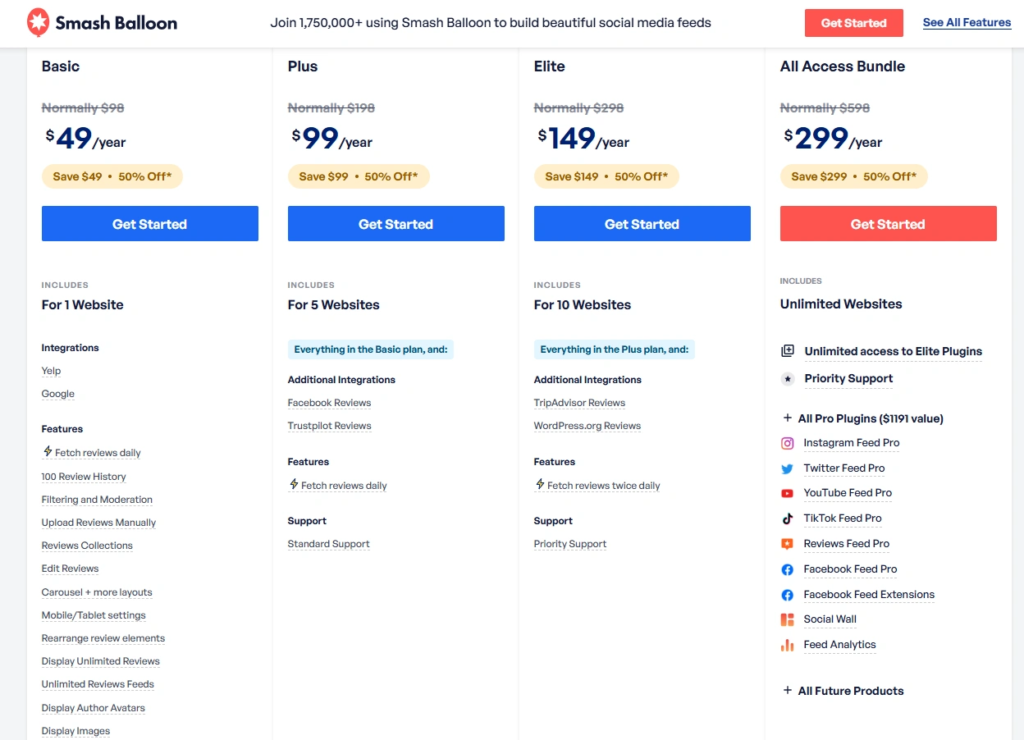The width and height of the screenshot is (1024, 740).
Task: Click the Smash Balloon logo
Action: (100, 22)
